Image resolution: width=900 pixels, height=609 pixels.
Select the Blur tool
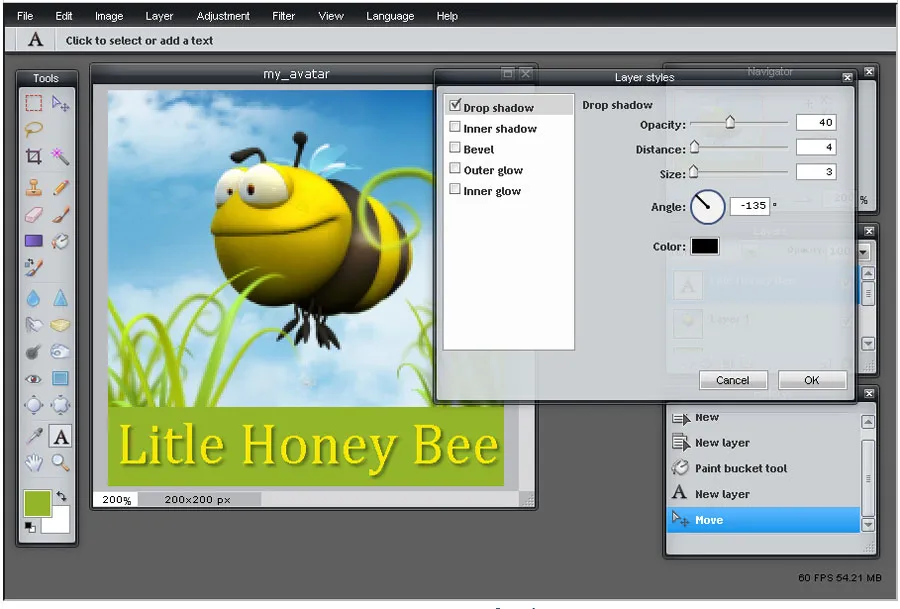pyautogui.click(x=34, y=298)
